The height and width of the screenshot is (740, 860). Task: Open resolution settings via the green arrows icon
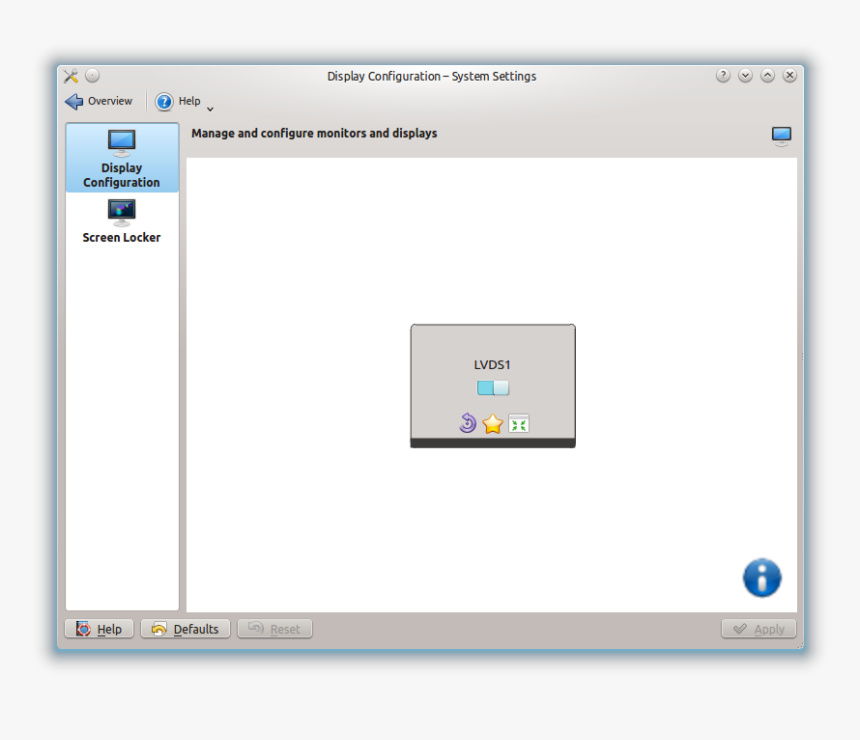tap(518, 424)
